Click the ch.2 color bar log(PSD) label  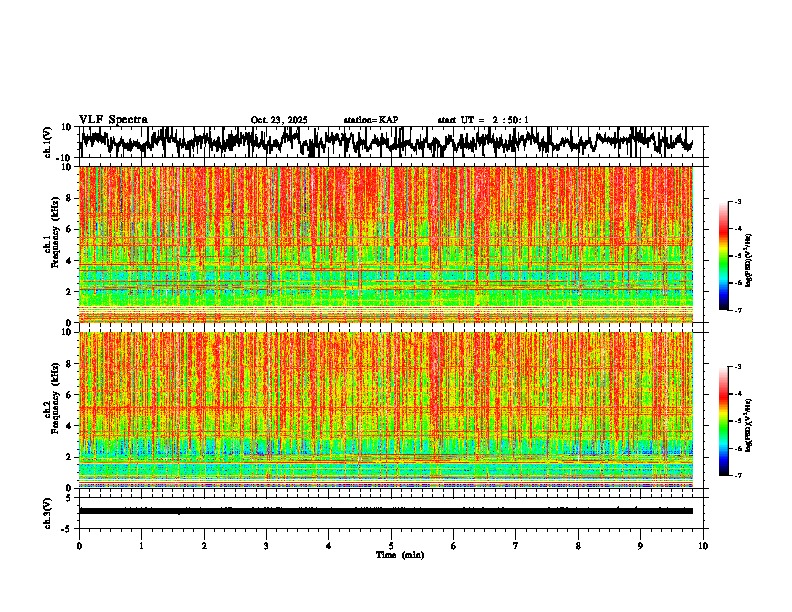click(x=748, y=425)
